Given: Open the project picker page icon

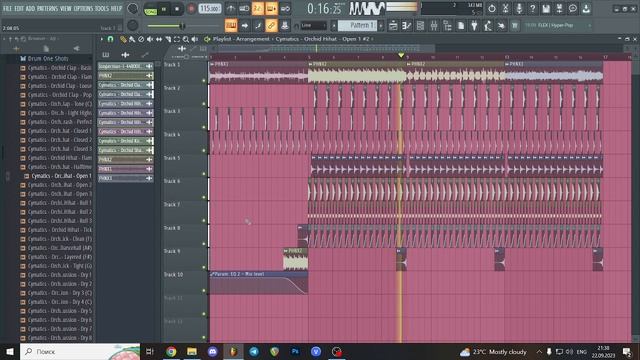Looking at the screenshot, I should (461, 26).
